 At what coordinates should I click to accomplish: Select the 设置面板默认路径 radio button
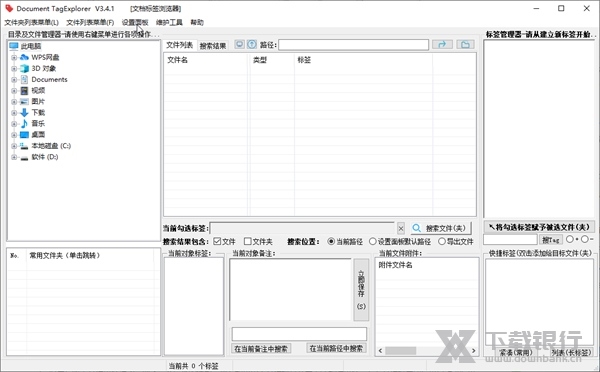pyautogui.click(x=372, y=241)
